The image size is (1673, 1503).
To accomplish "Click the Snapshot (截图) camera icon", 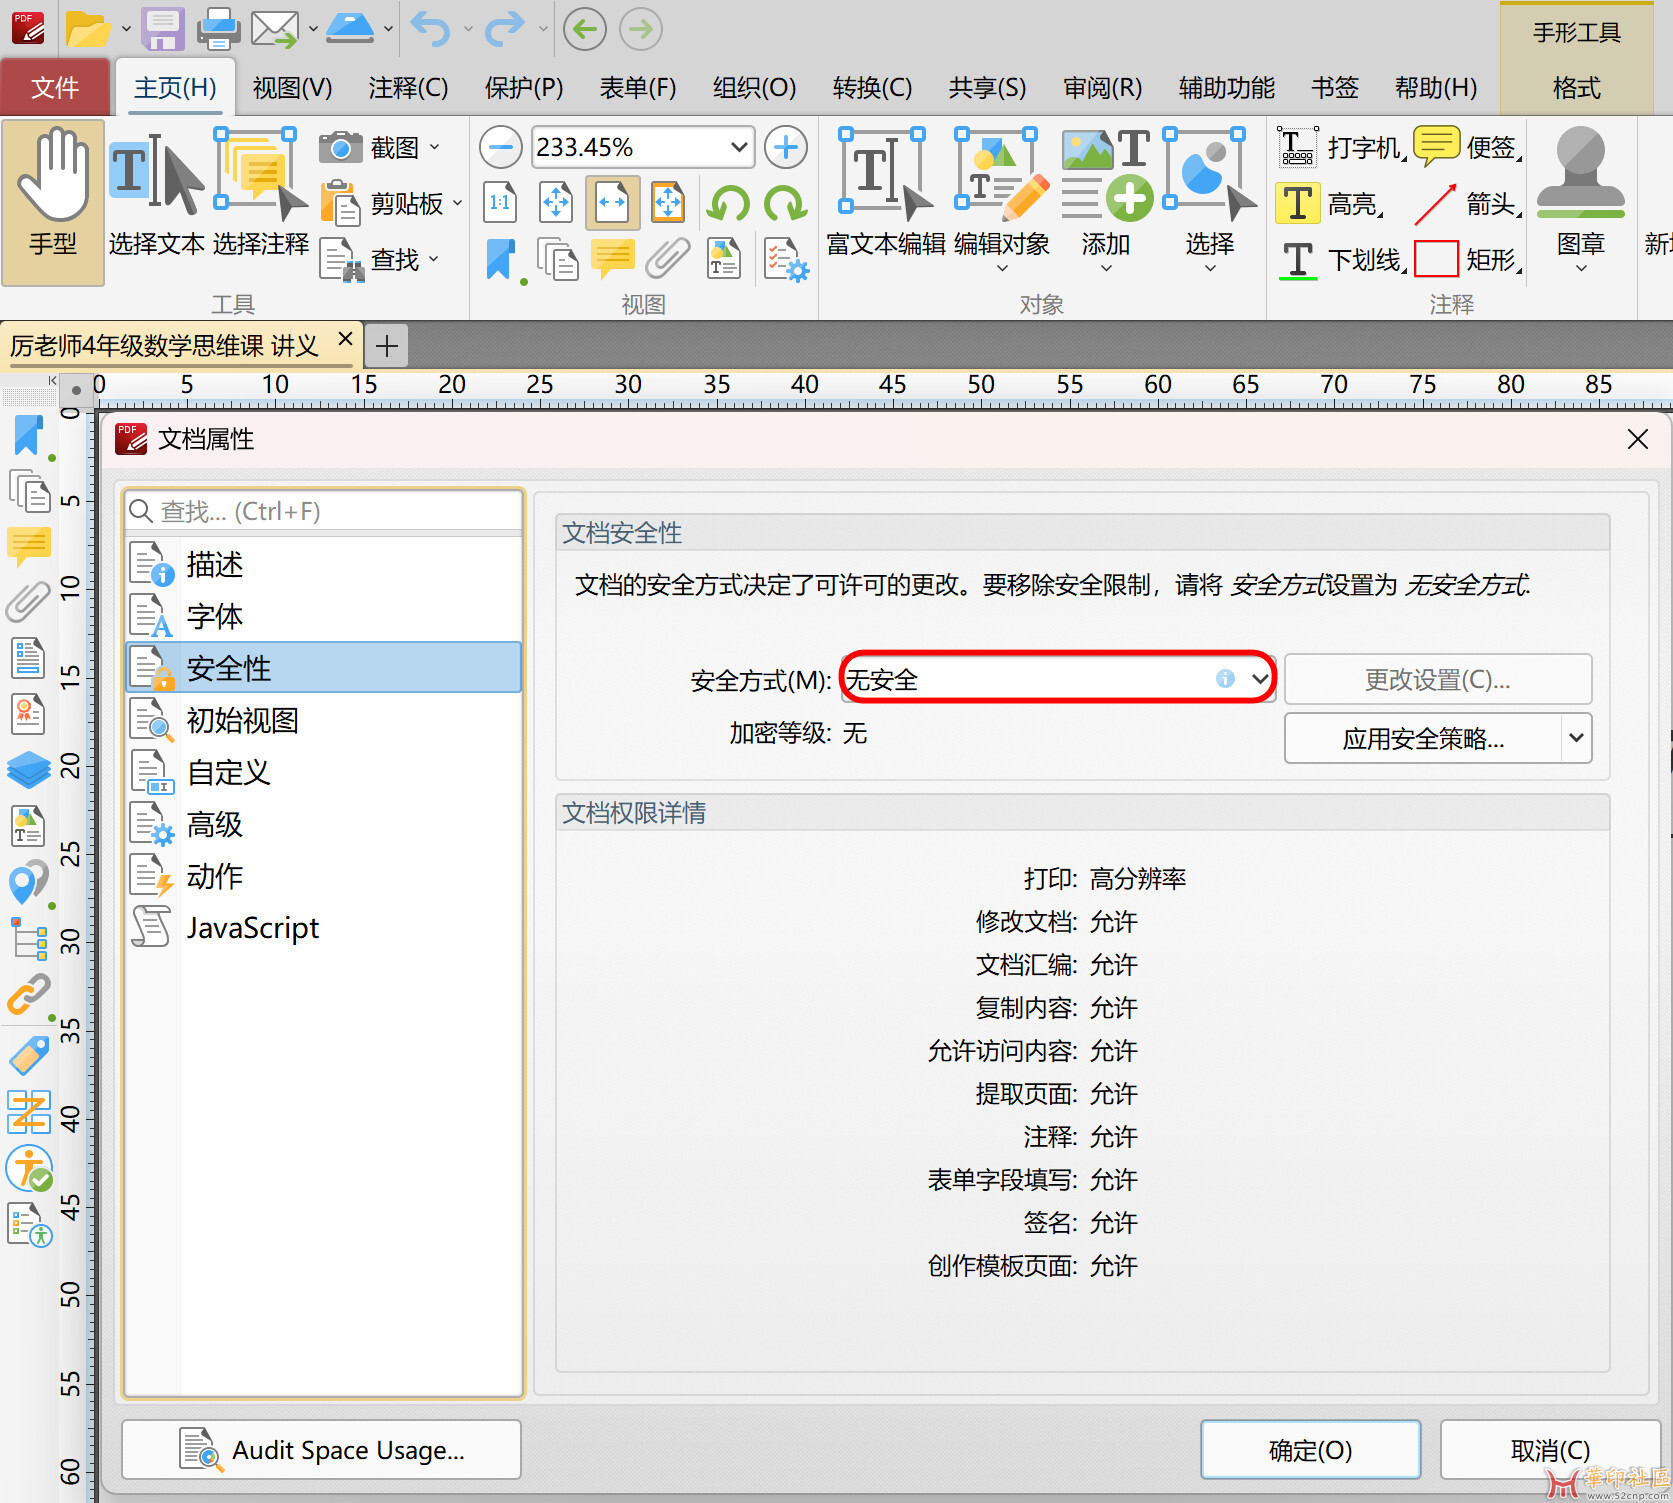I will point(340,148).
